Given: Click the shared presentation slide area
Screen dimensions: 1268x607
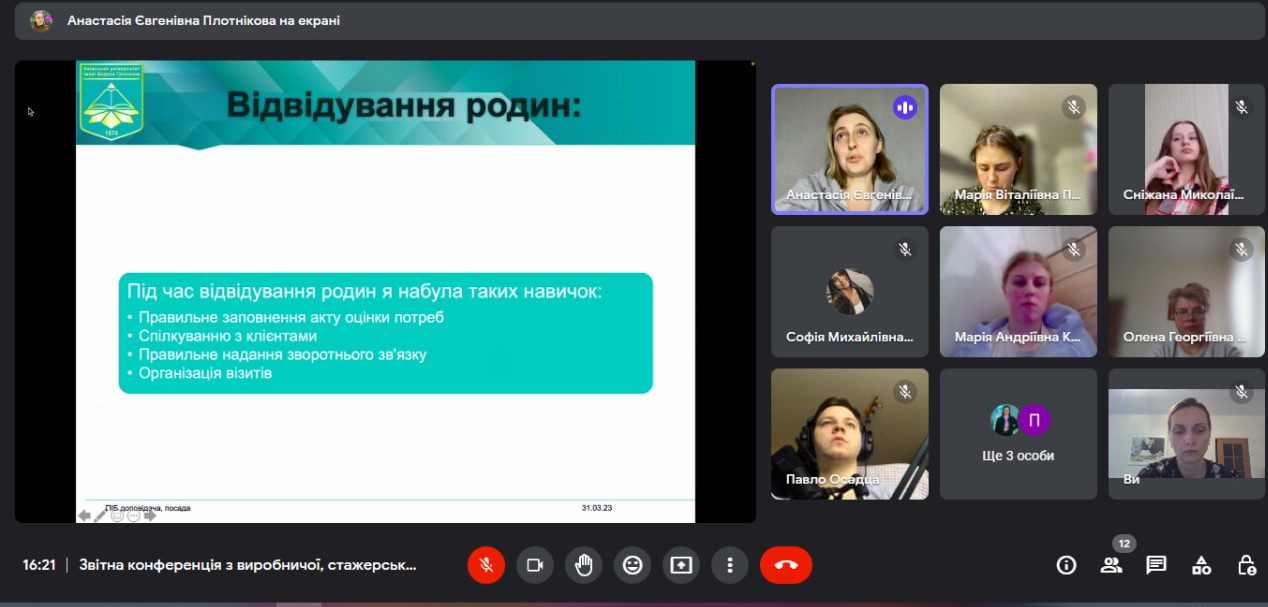Looking at the screenshot, I should pyautogui.click(x=385, y=290).
